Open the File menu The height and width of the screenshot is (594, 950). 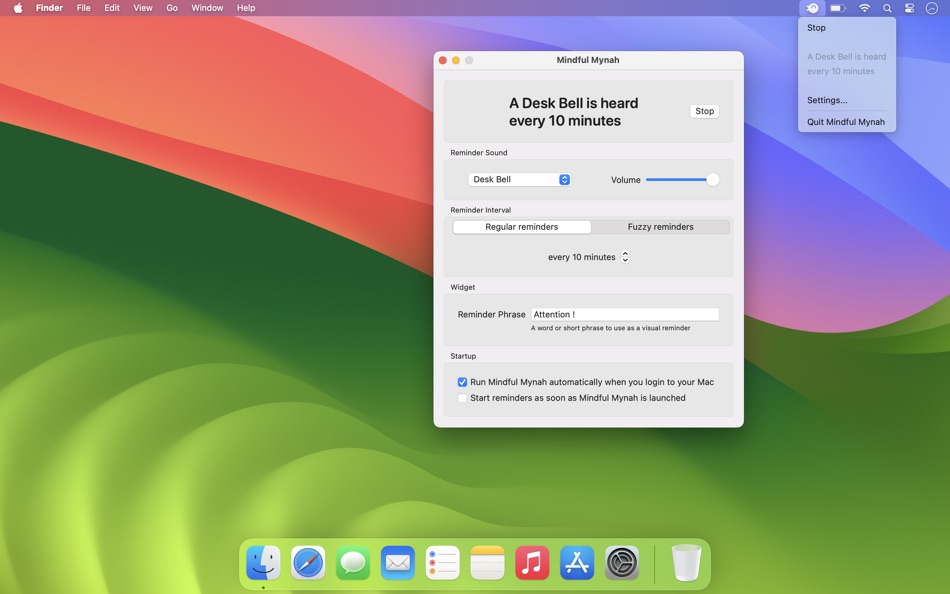[84, 8]
